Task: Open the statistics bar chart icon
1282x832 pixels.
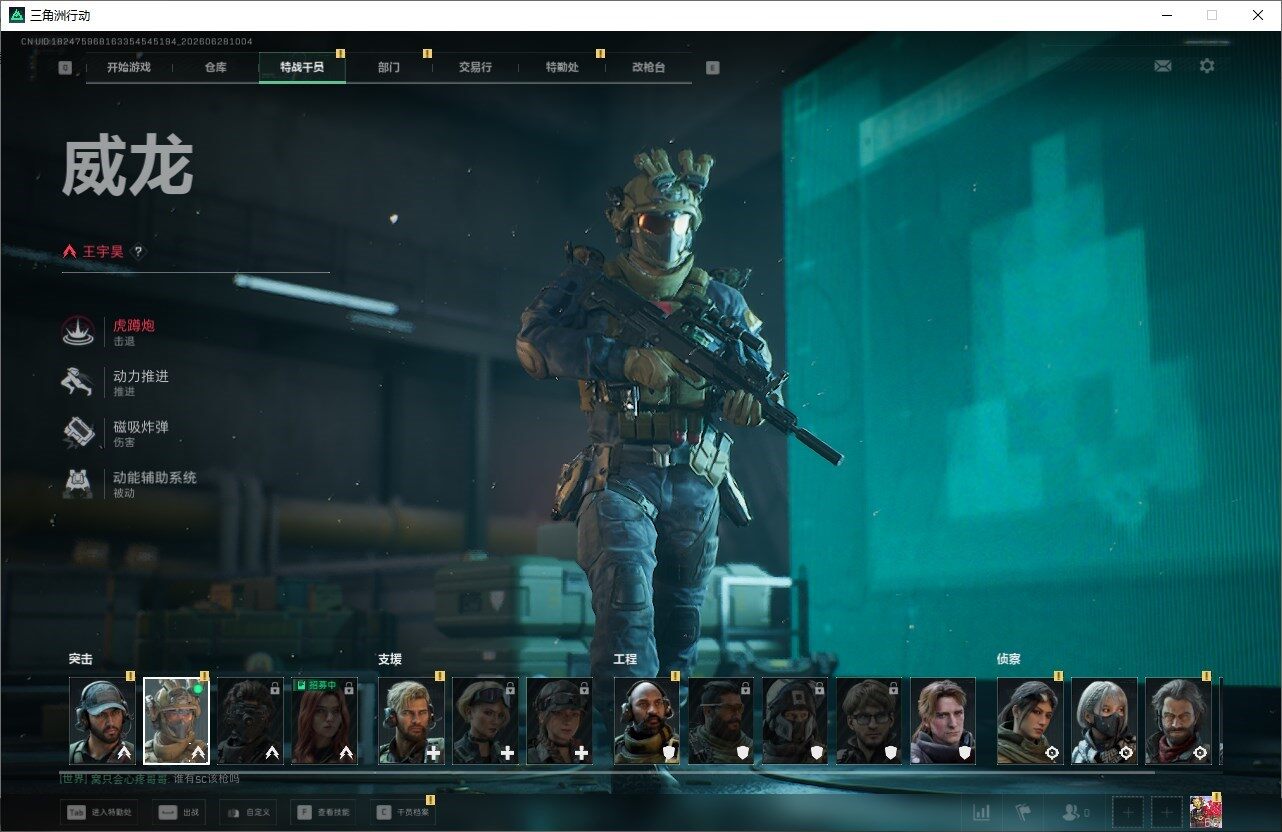Action: [x=982, y=812]
